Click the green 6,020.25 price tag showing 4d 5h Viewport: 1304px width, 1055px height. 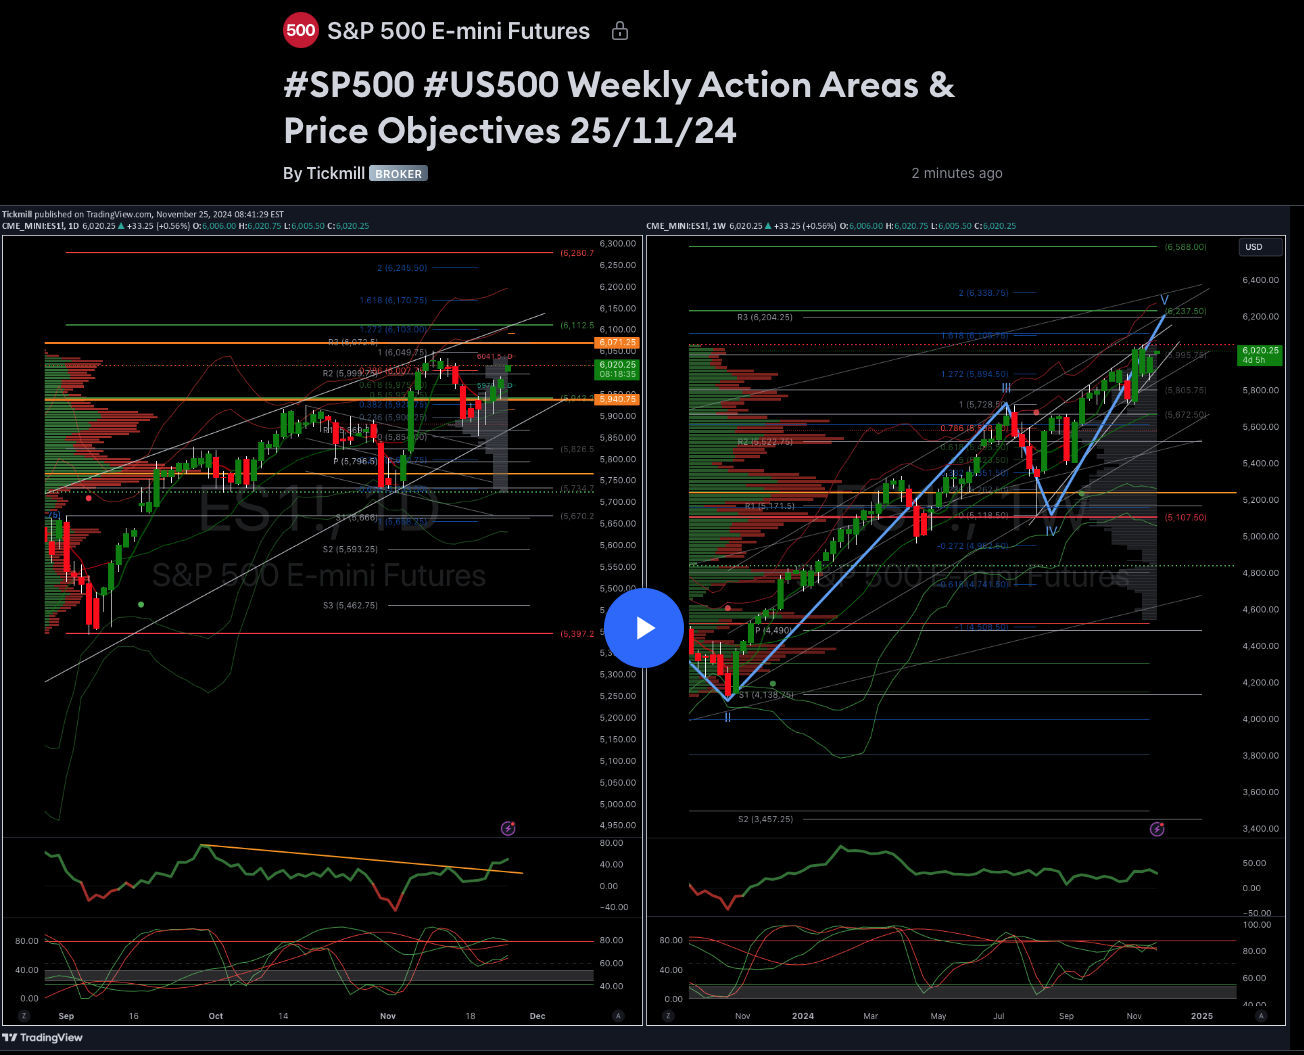[x=1260, y=355]
